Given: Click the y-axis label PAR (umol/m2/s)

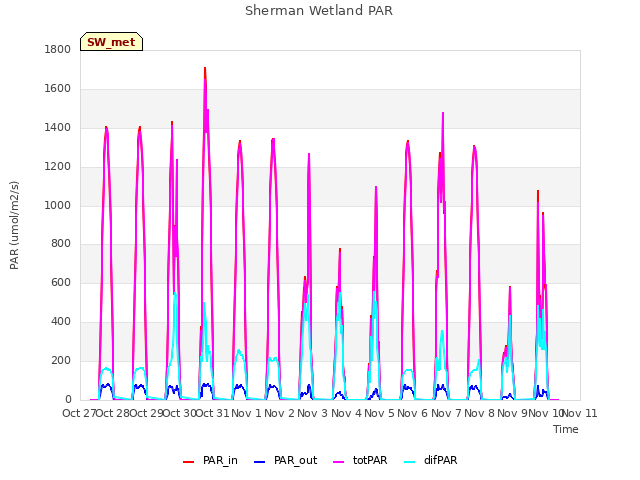Looking at the screenshot, I should click(x=14, y=225).
